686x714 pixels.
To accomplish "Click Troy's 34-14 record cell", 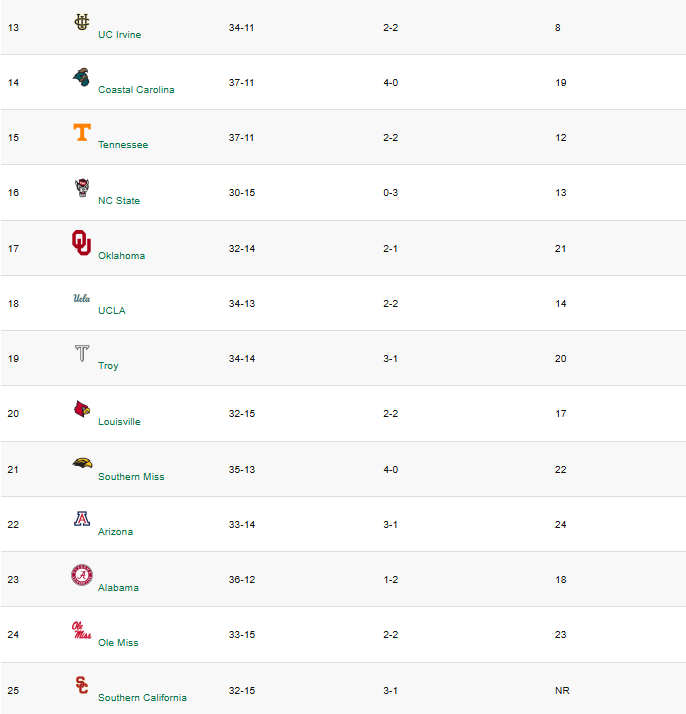I will pos(242,358).
